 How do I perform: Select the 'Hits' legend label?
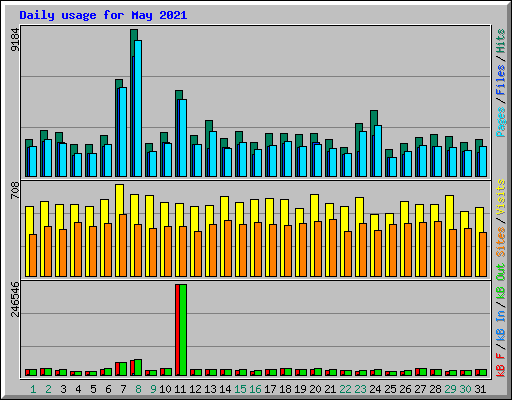tap(501, 41)
